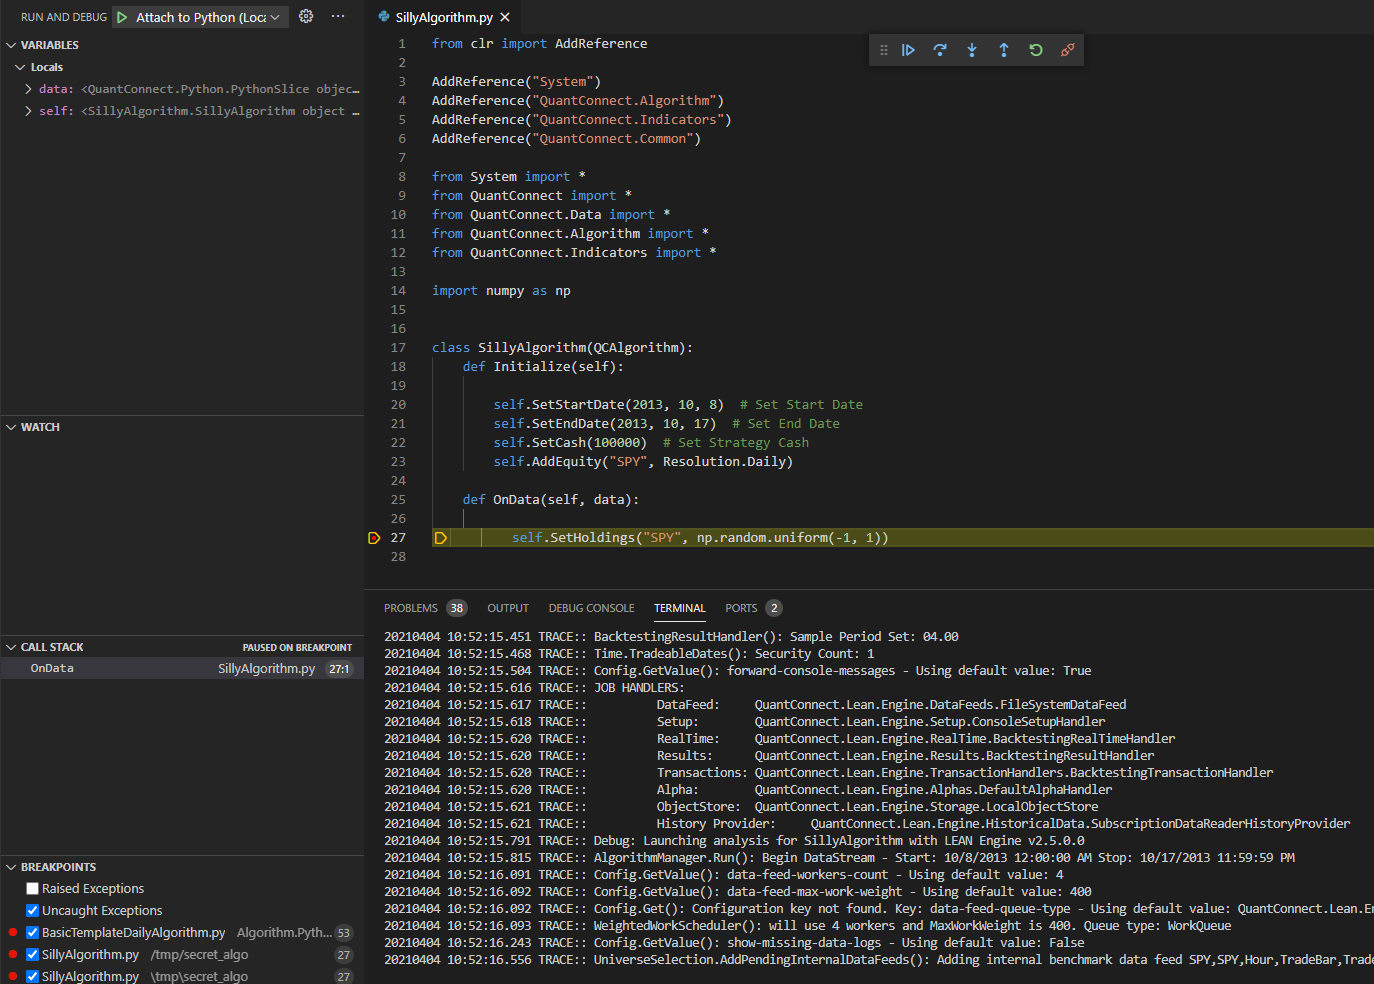The image size is (1374, 984).
Task: Uncheck the BasicTemplateDailyAlgorithm.py breakpoint
Action: point(32,933)
